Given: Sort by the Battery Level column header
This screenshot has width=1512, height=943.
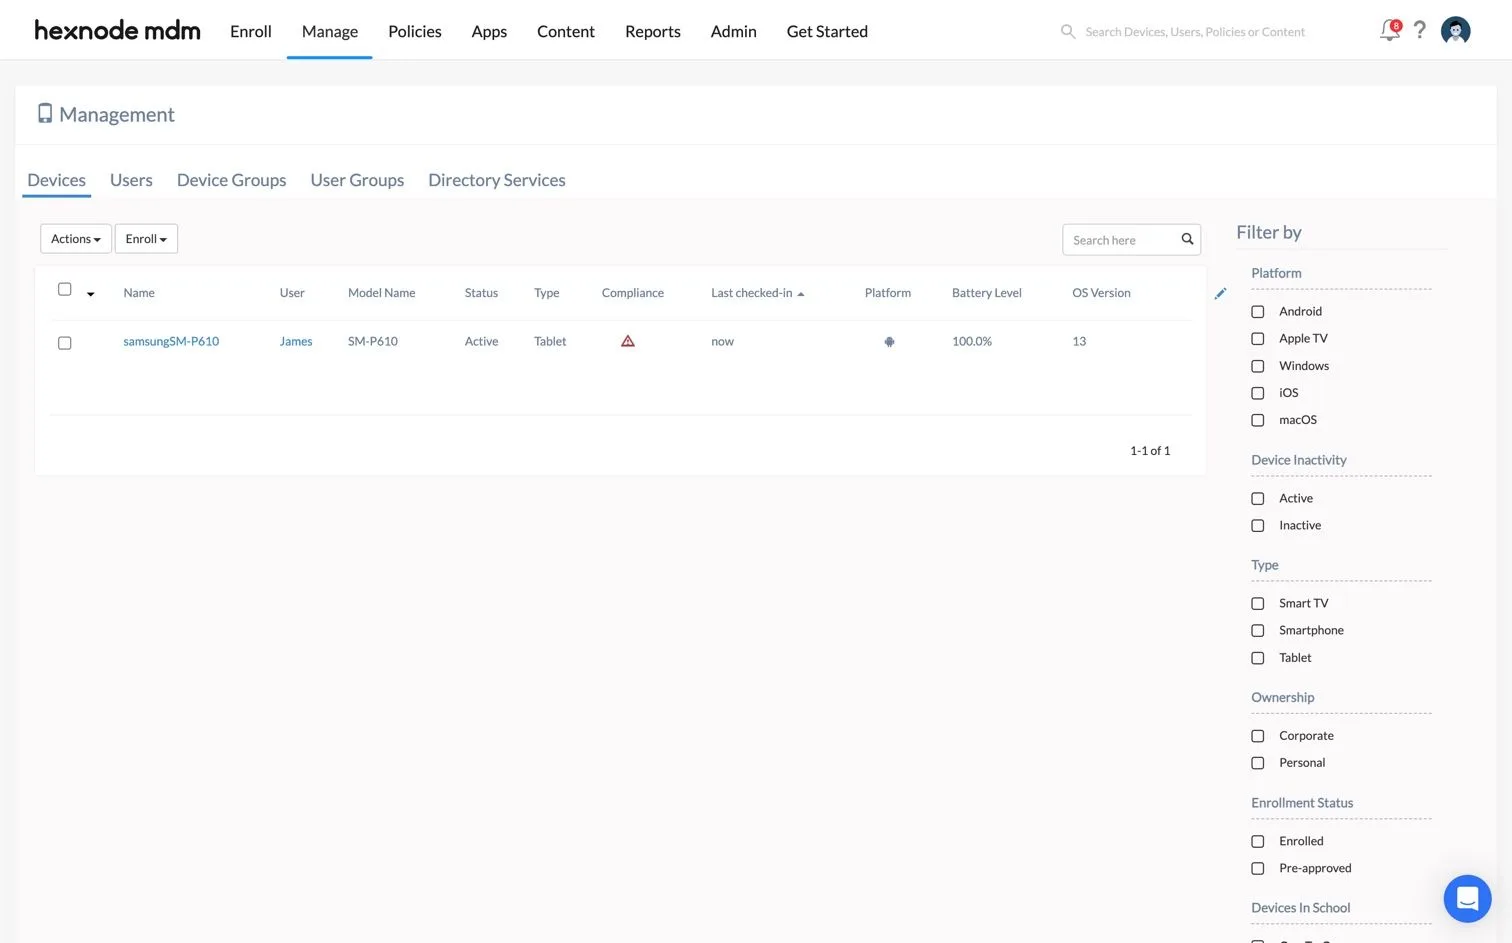Looking at the screenshot, I should pos(987,293).
